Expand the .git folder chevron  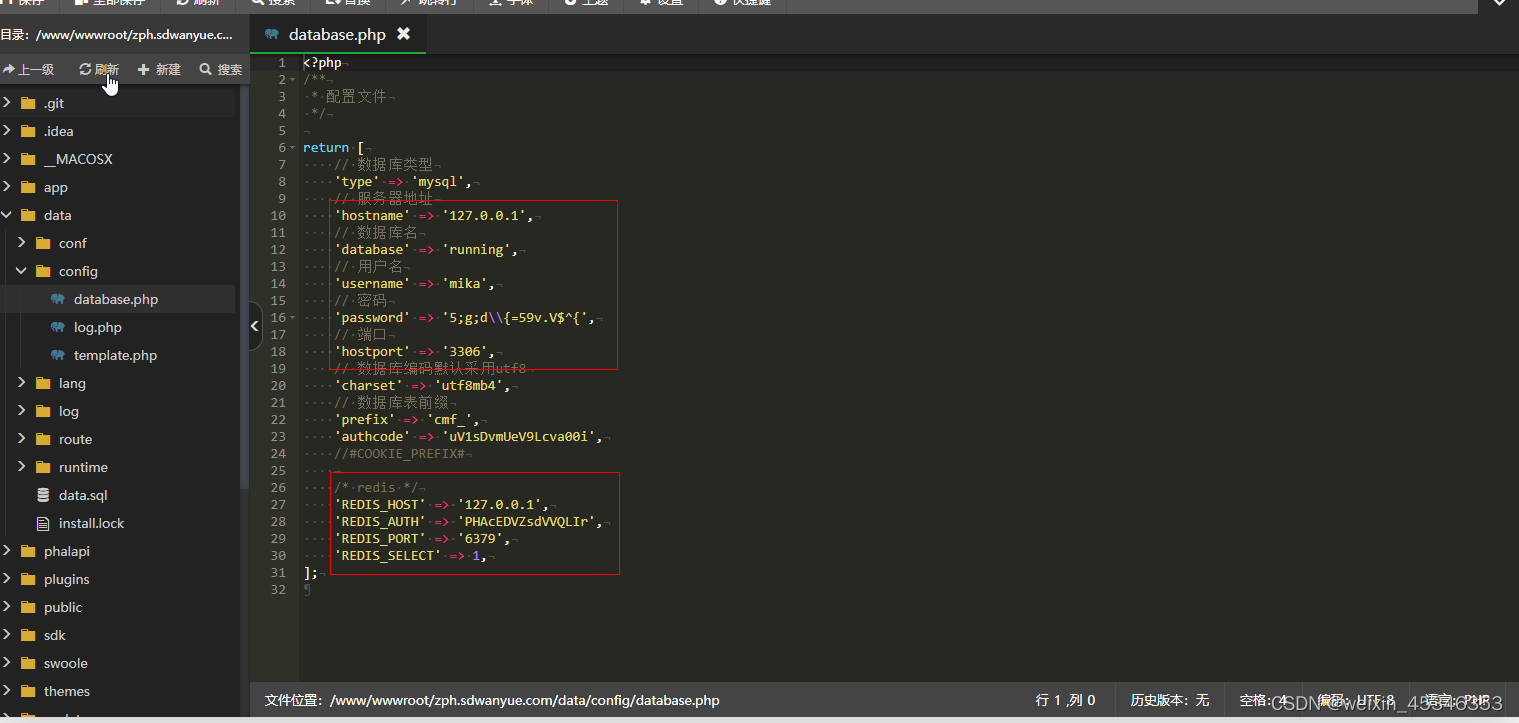coord(7,103)
